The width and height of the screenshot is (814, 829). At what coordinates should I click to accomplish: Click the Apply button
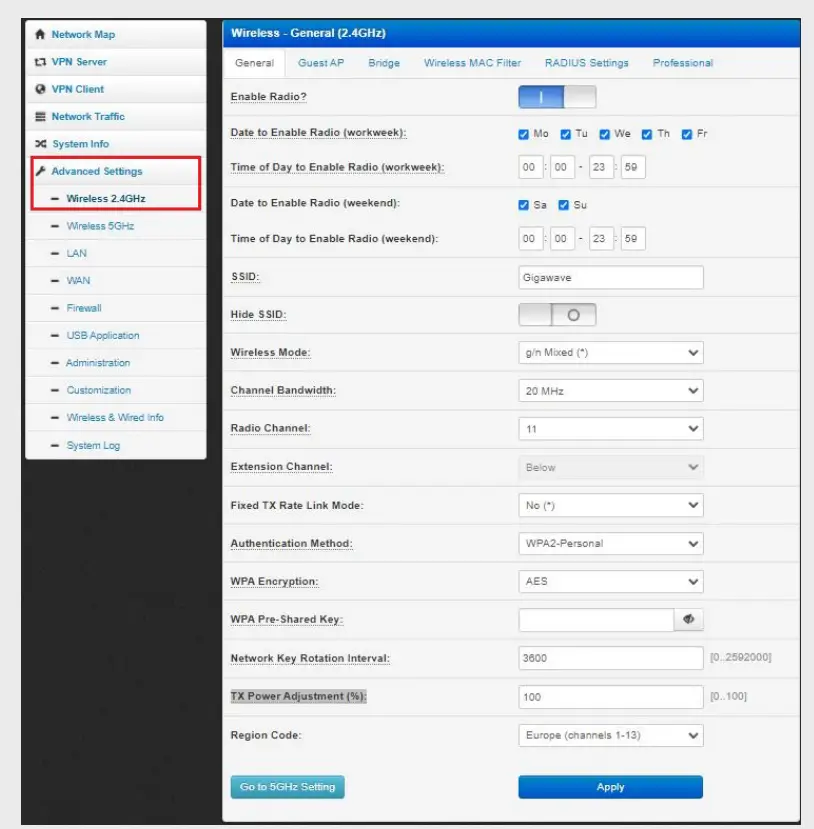coord(610,787)
